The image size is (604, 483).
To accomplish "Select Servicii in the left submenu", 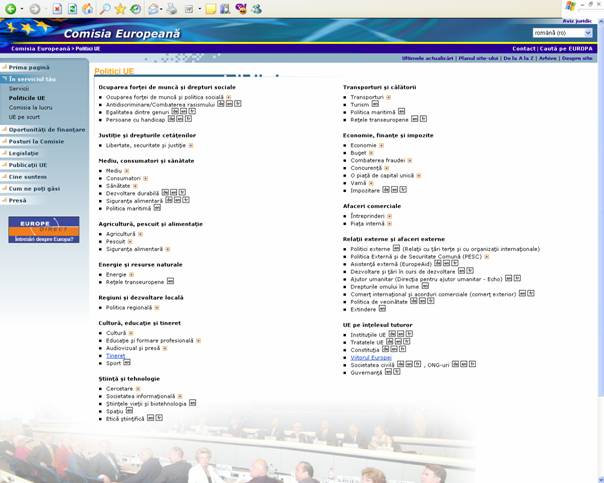I will (x=19, y=89).
